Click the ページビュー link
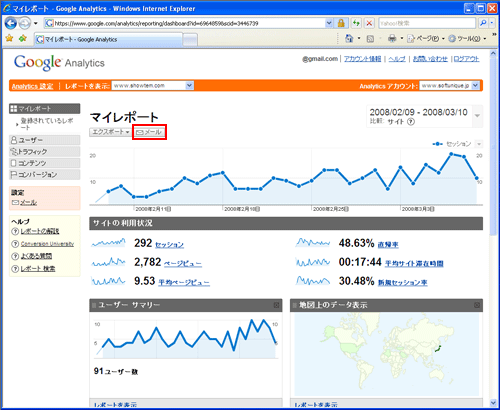The height and width of the screenshot is (410, 500). [183, 264]
